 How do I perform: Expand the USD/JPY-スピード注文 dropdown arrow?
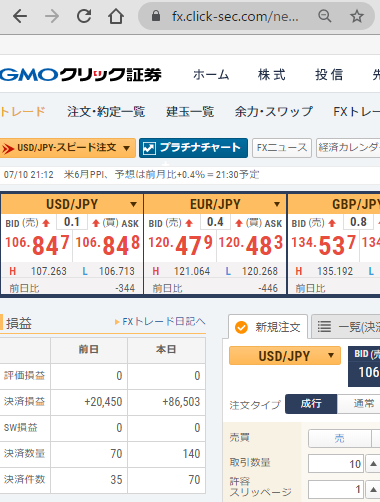[126, 148]
